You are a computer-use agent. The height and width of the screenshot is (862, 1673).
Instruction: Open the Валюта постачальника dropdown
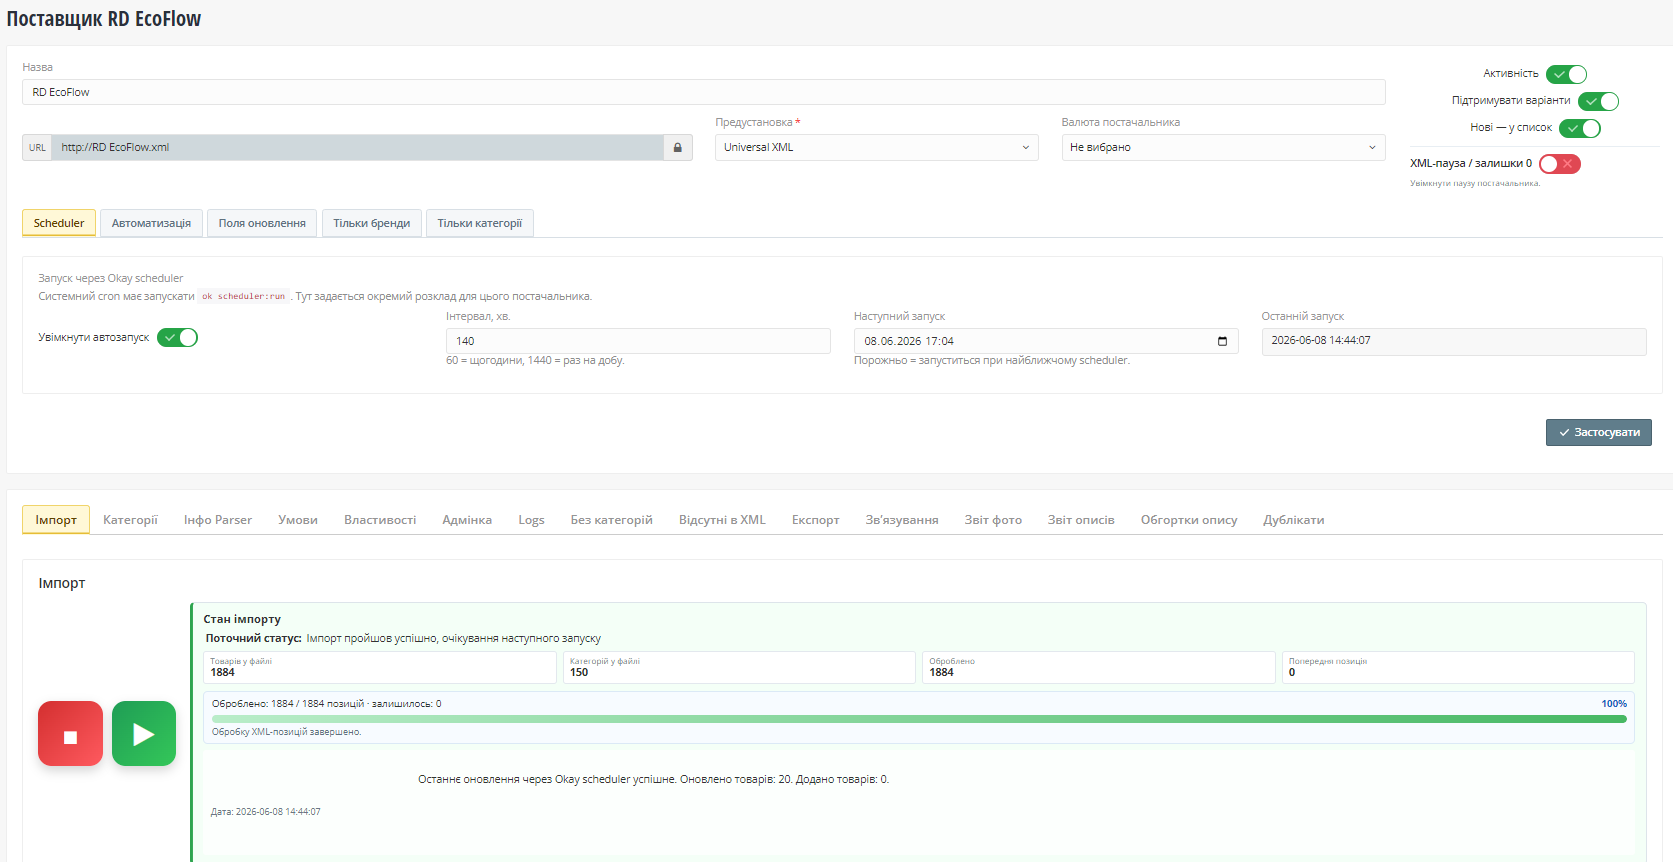click(x=1223, y=147)
